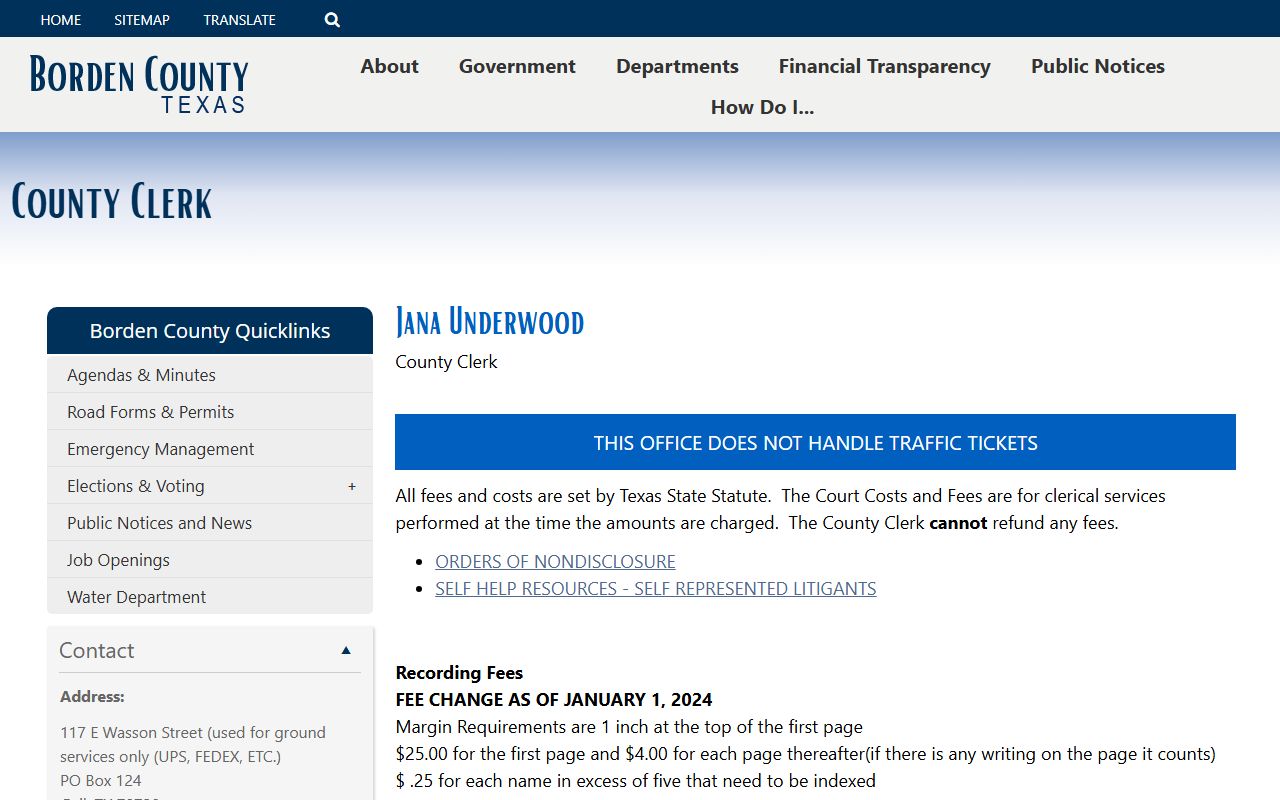Click the $25.00 for the first page line
Screen dimensions: 1280x800
[805, 754]
